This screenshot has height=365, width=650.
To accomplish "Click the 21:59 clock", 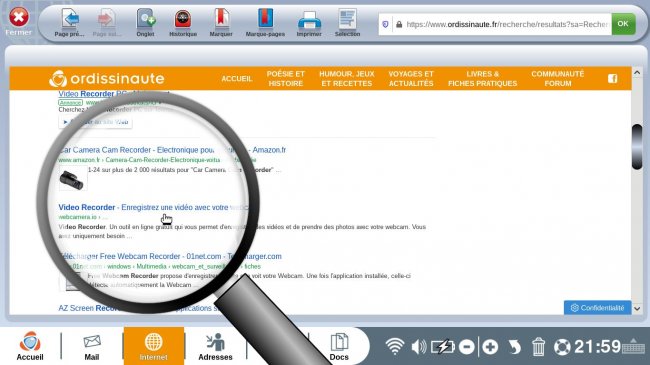I will click(597, 346).
